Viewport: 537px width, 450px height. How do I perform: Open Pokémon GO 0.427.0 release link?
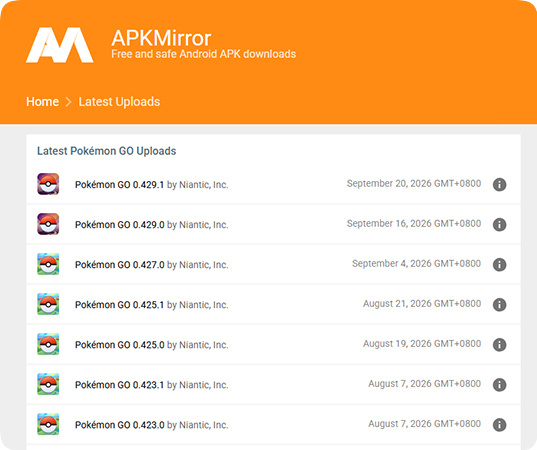(x=120, y=265)
